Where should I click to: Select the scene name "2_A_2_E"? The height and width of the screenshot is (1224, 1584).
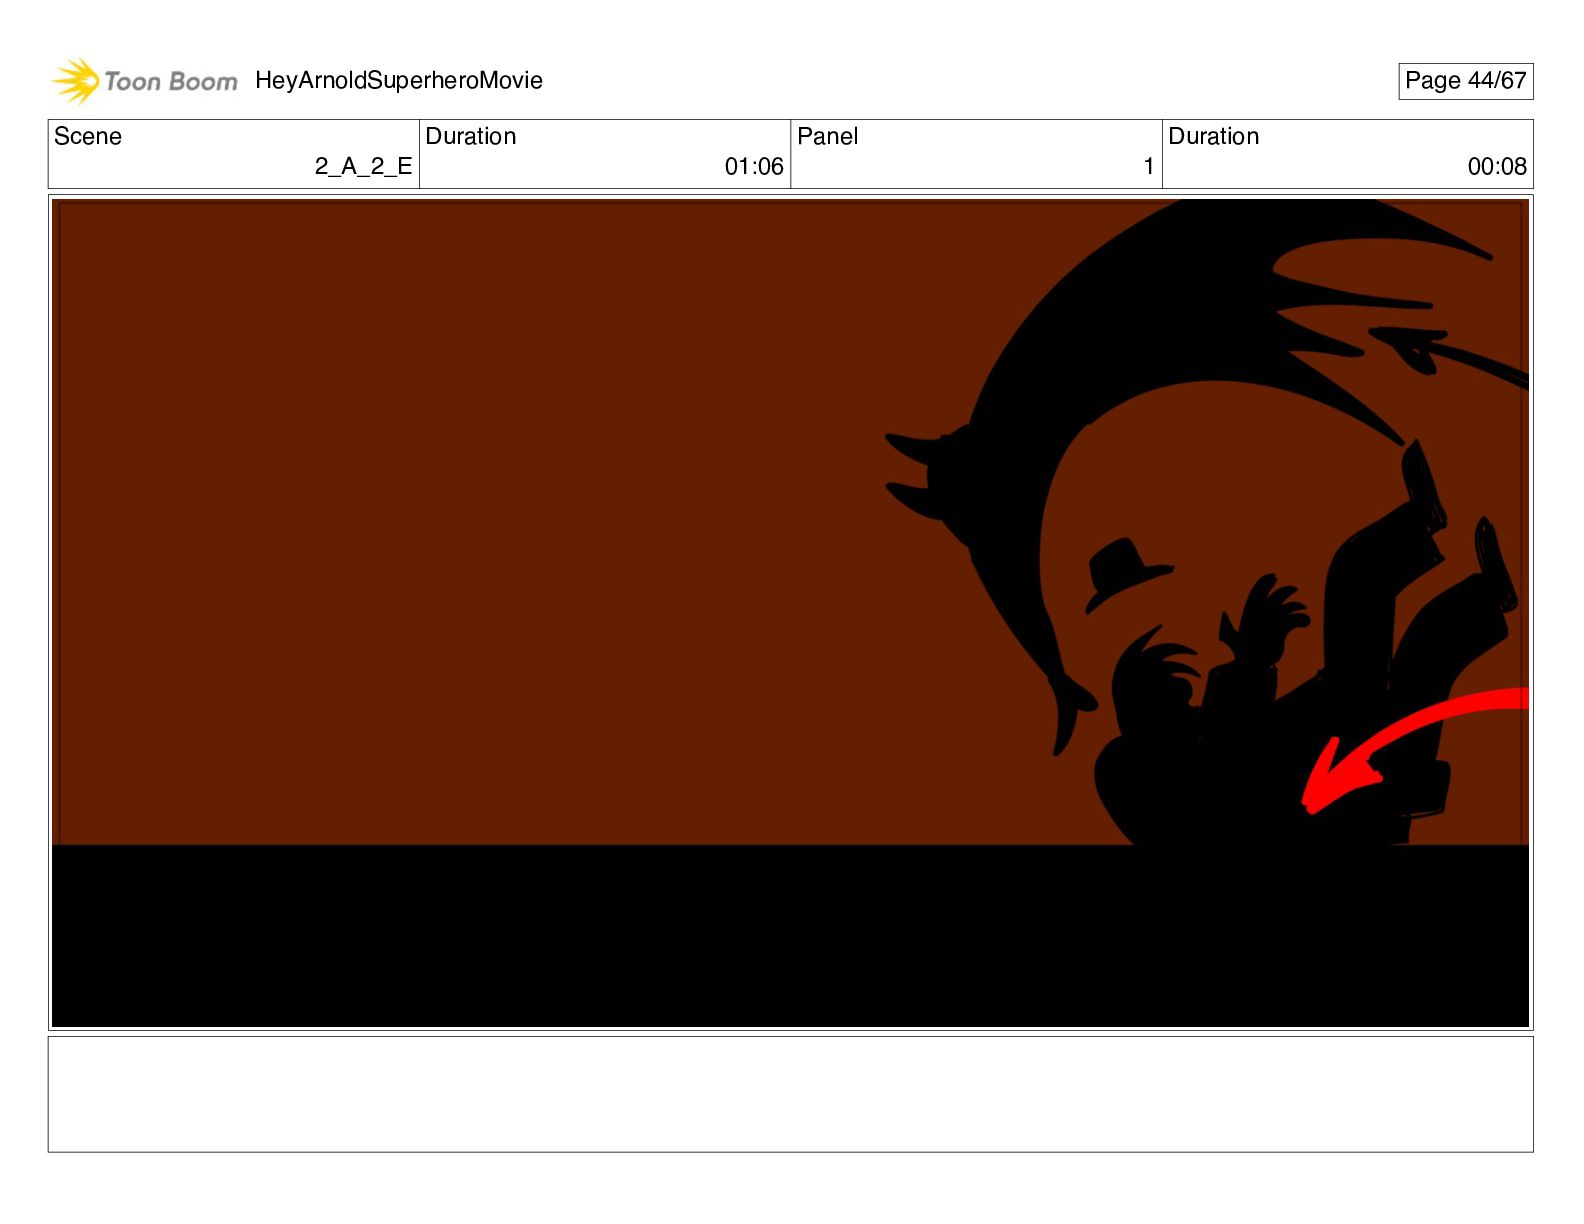[x=363, y=166]
